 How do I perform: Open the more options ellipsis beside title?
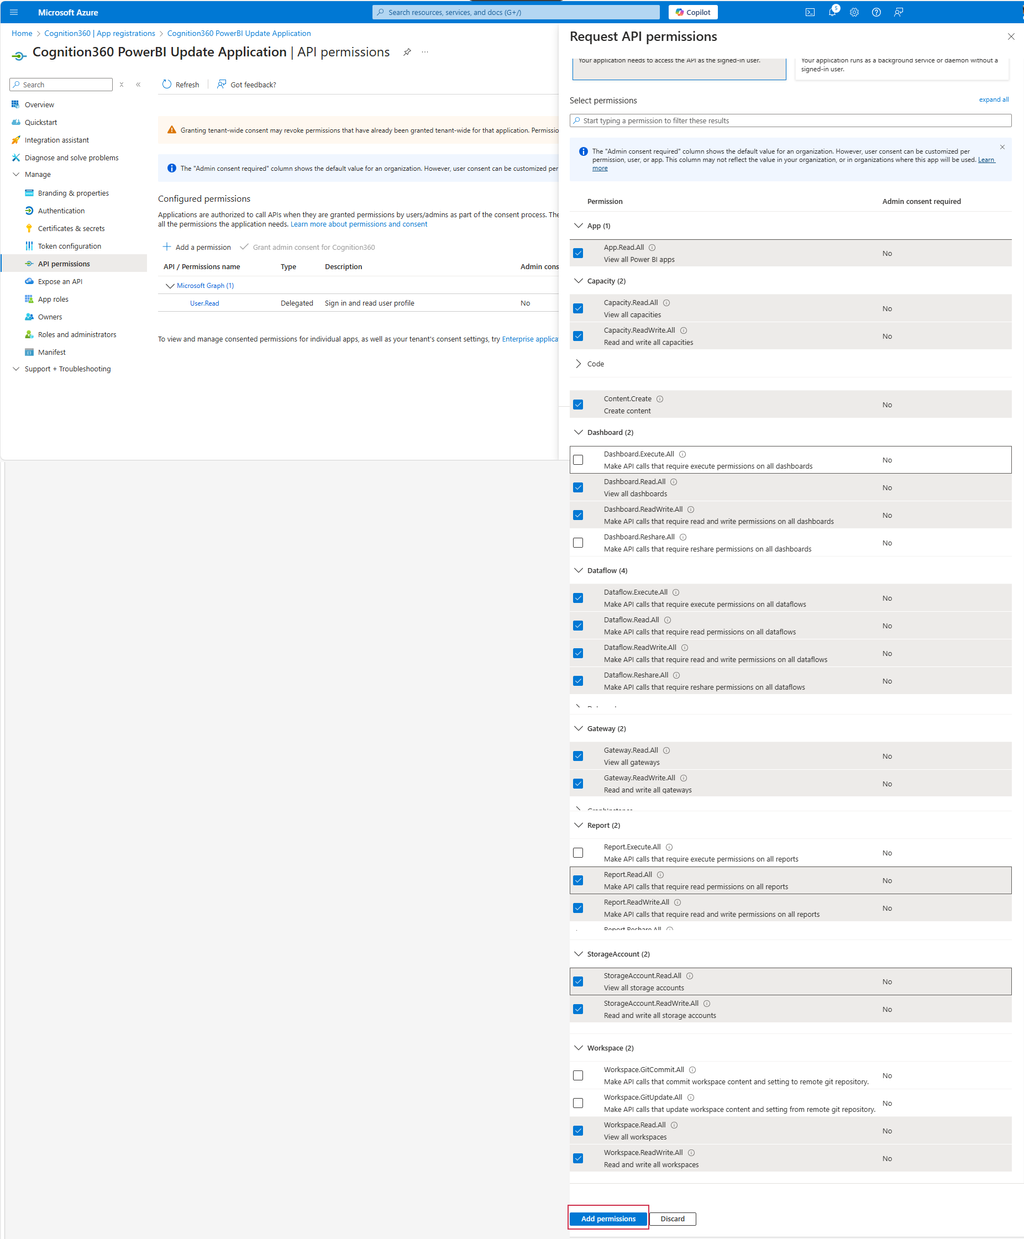pos(425,52)
